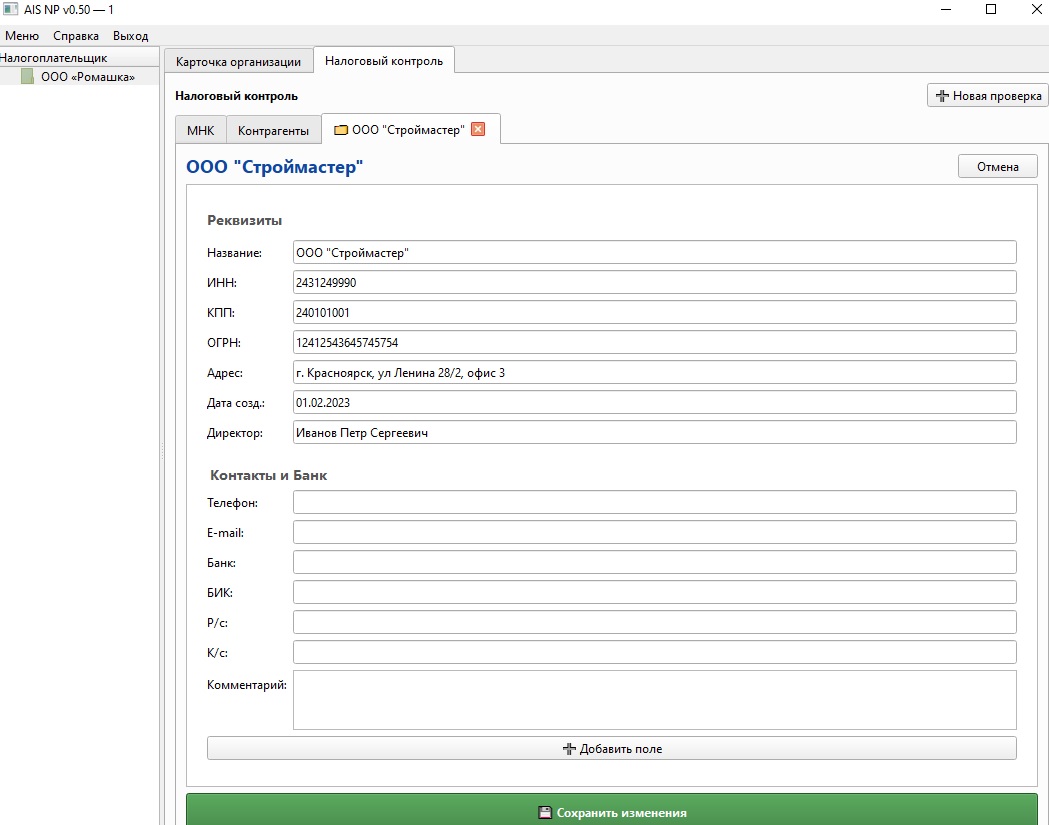The height and width of the screenshot is (825, 1049).
Task: Click into the Комментарий text area
Action: [654, 700]
